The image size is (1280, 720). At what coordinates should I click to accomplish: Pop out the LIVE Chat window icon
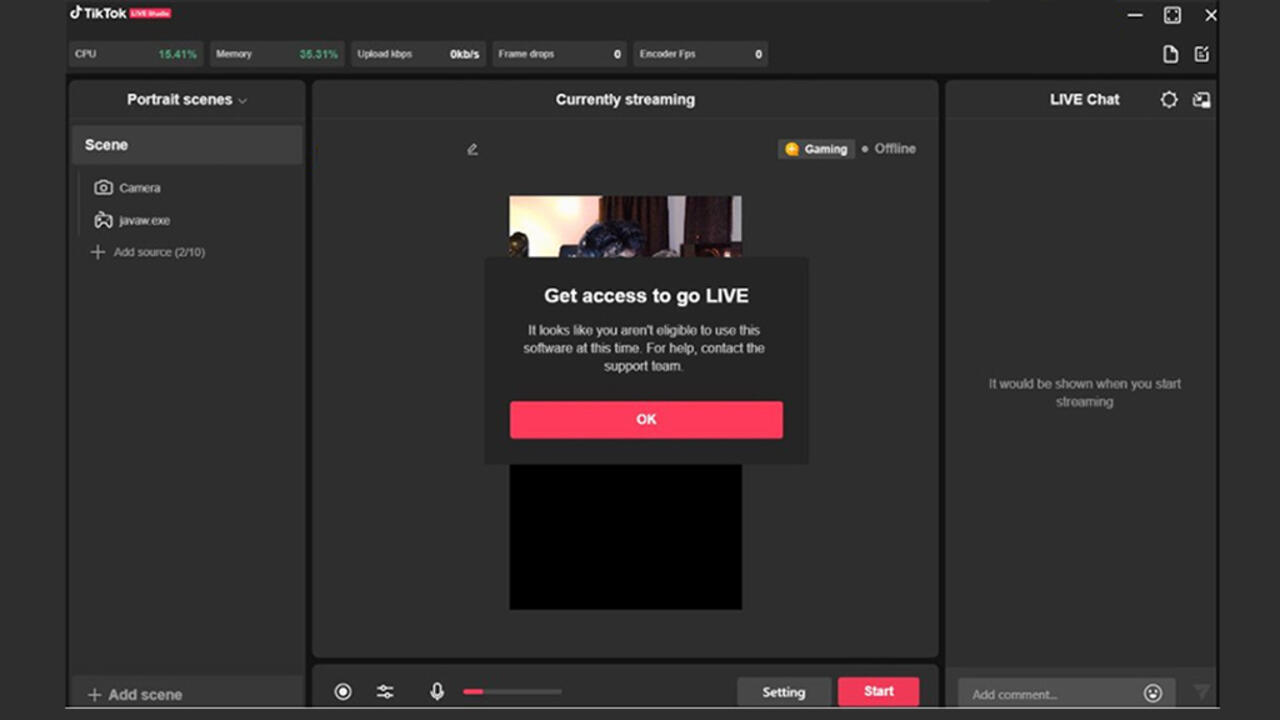coord(1202,100)
